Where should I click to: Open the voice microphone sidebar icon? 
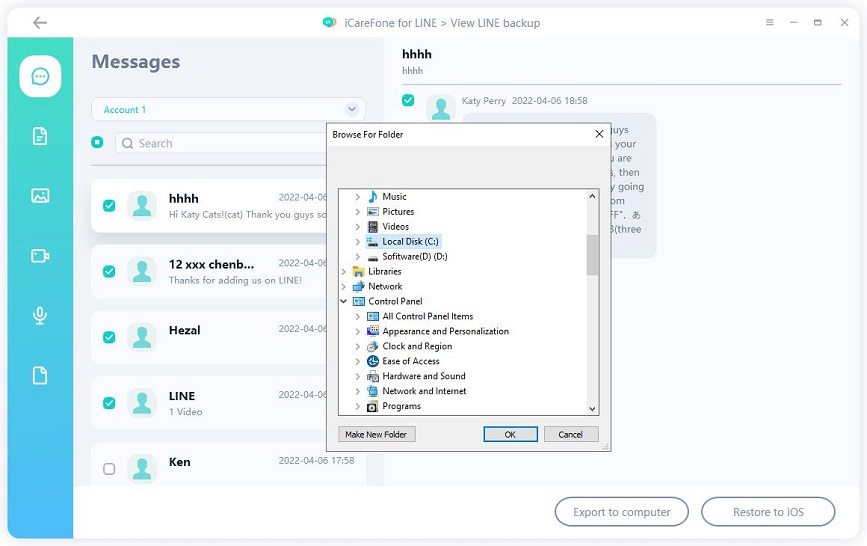tap(40, 315)
